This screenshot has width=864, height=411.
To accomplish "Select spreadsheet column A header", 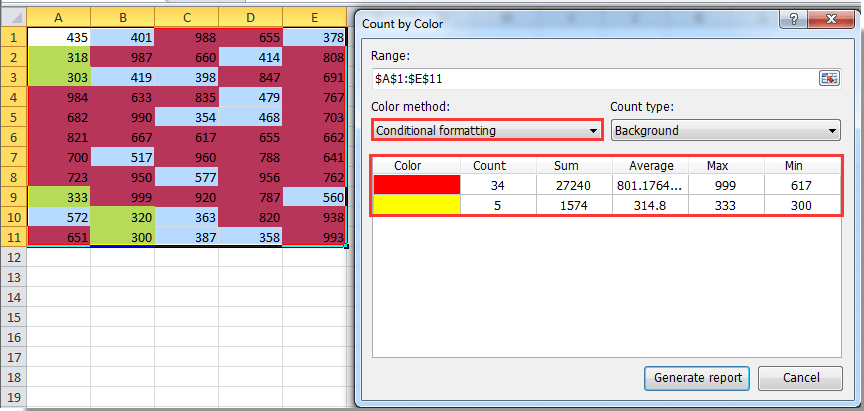I will coord(58,18).
